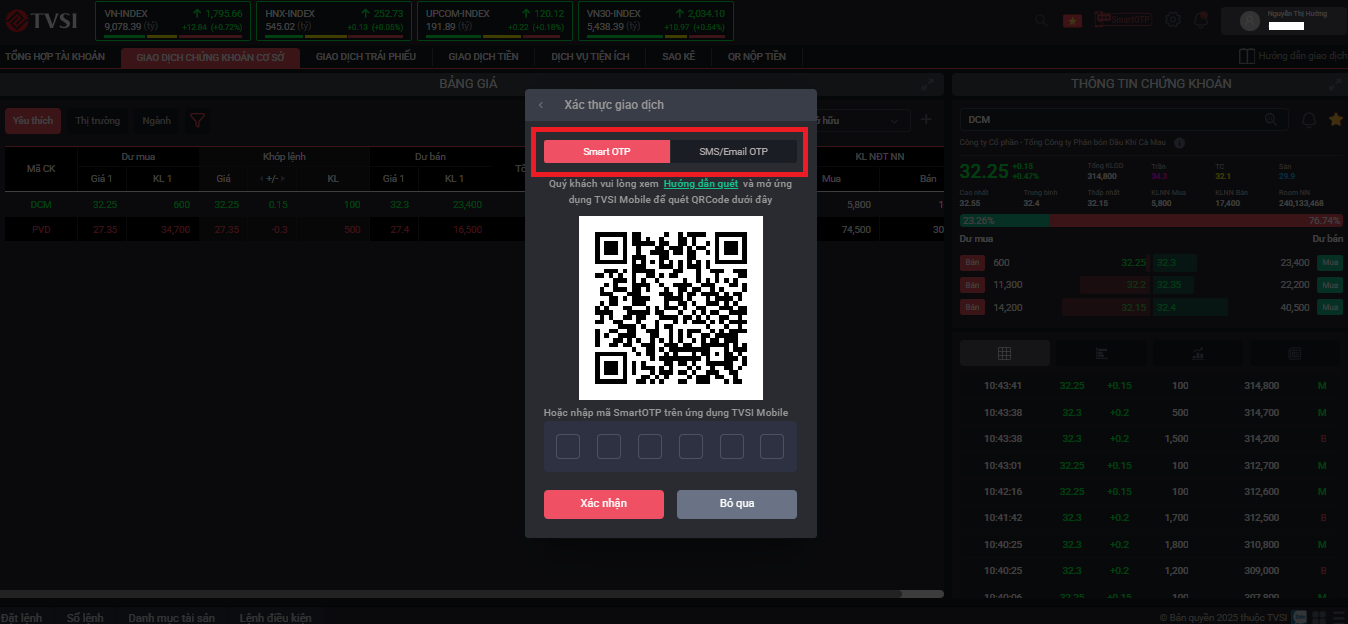Click the red filter funnel icon

[198, 121]
